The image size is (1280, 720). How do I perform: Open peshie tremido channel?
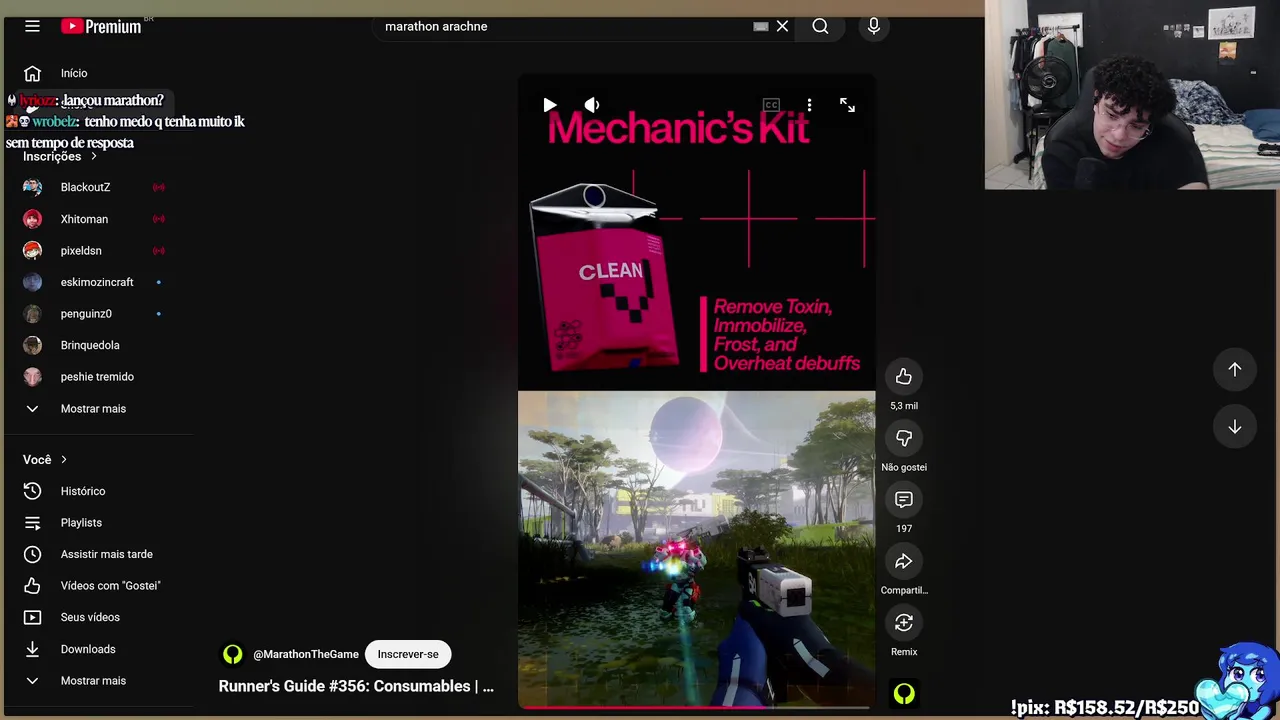pos(97,377)
